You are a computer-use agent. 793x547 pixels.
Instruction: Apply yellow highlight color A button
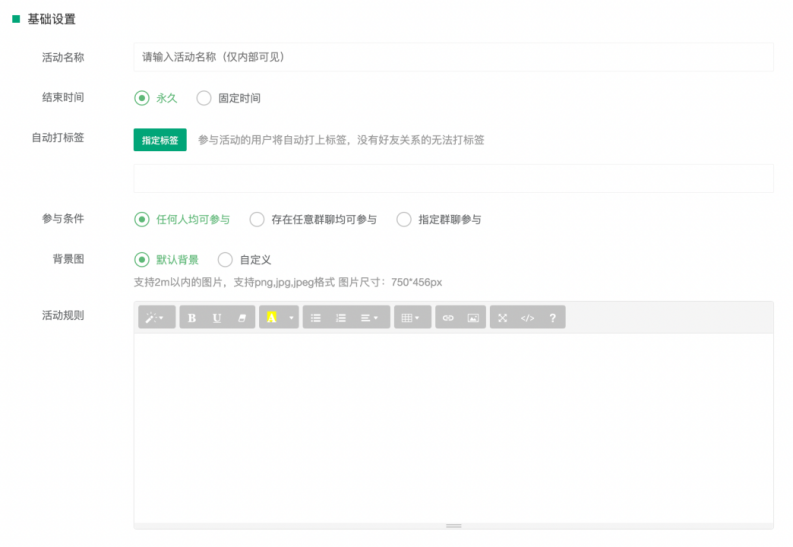coord(272,317)
